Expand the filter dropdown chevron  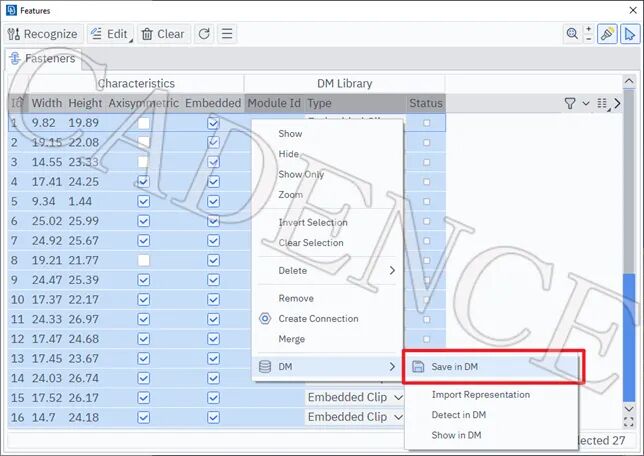tap(586, 103)
